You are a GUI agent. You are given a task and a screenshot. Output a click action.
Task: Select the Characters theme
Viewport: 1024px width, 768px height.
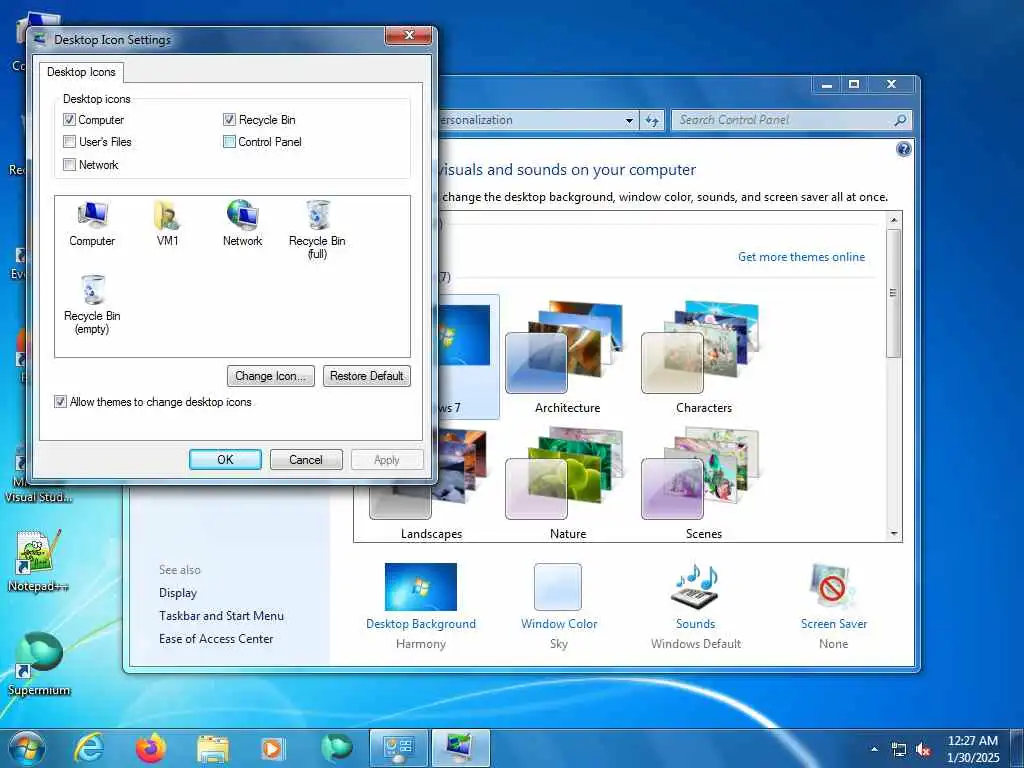click(703, 357)
